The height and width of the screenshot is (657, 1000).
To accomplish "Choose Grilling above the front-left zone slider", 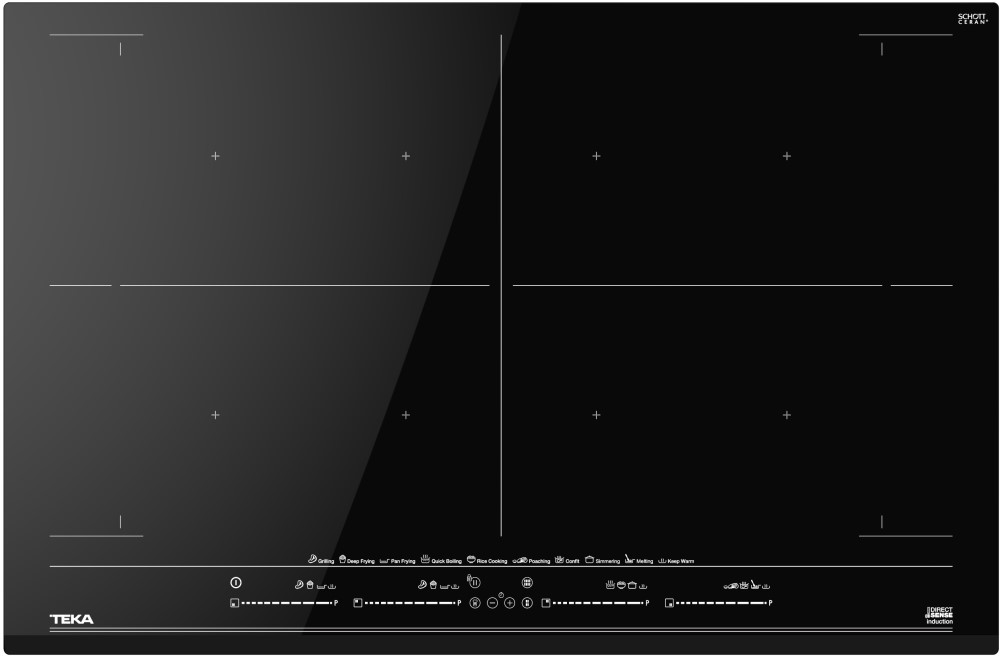I will tap(298, 584).
